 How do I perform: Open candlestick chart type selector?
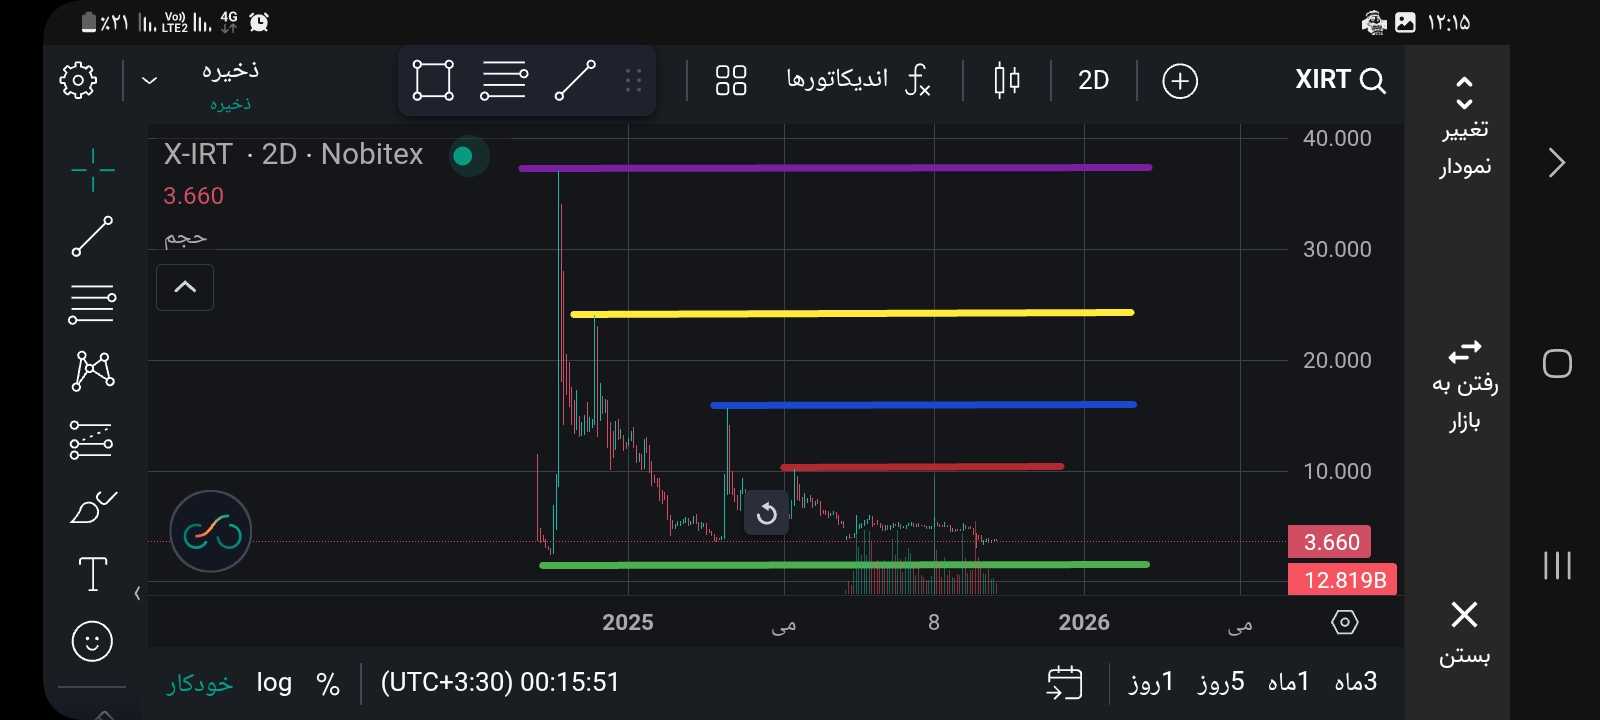click(x=1007, y=80)
